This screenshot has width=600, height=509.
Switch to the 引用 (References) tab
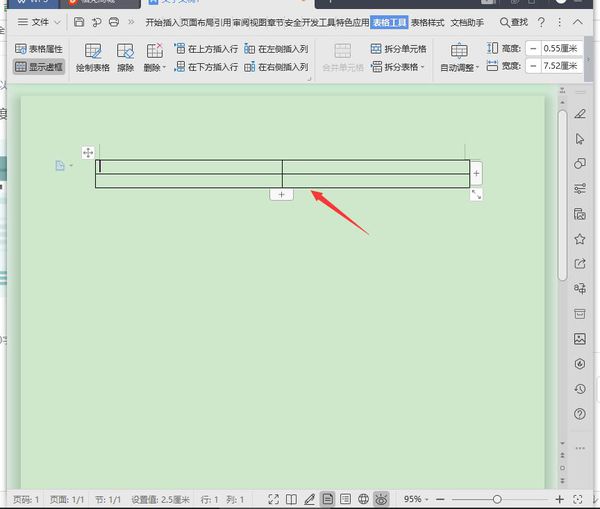coord(223,23)
